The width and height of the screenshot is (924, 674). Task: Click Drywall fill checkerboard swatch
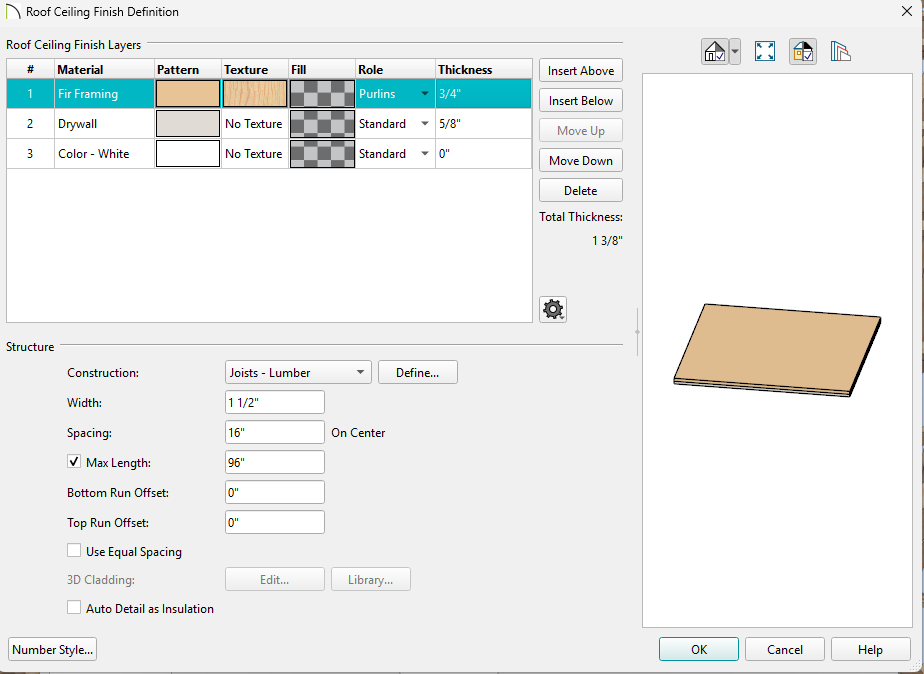click(322, 124)
